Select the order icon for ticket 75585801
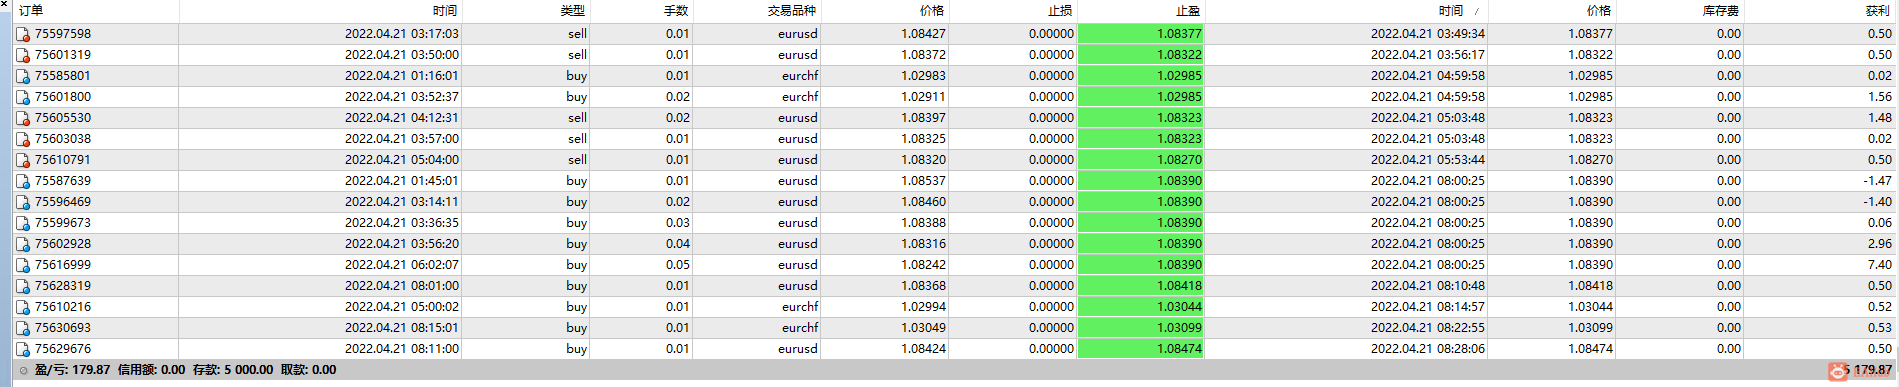 [23, 76]
